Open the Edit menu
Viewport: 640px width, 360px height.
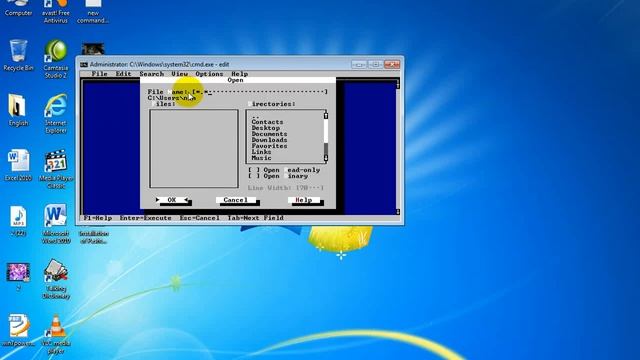[x=123, y=74]
